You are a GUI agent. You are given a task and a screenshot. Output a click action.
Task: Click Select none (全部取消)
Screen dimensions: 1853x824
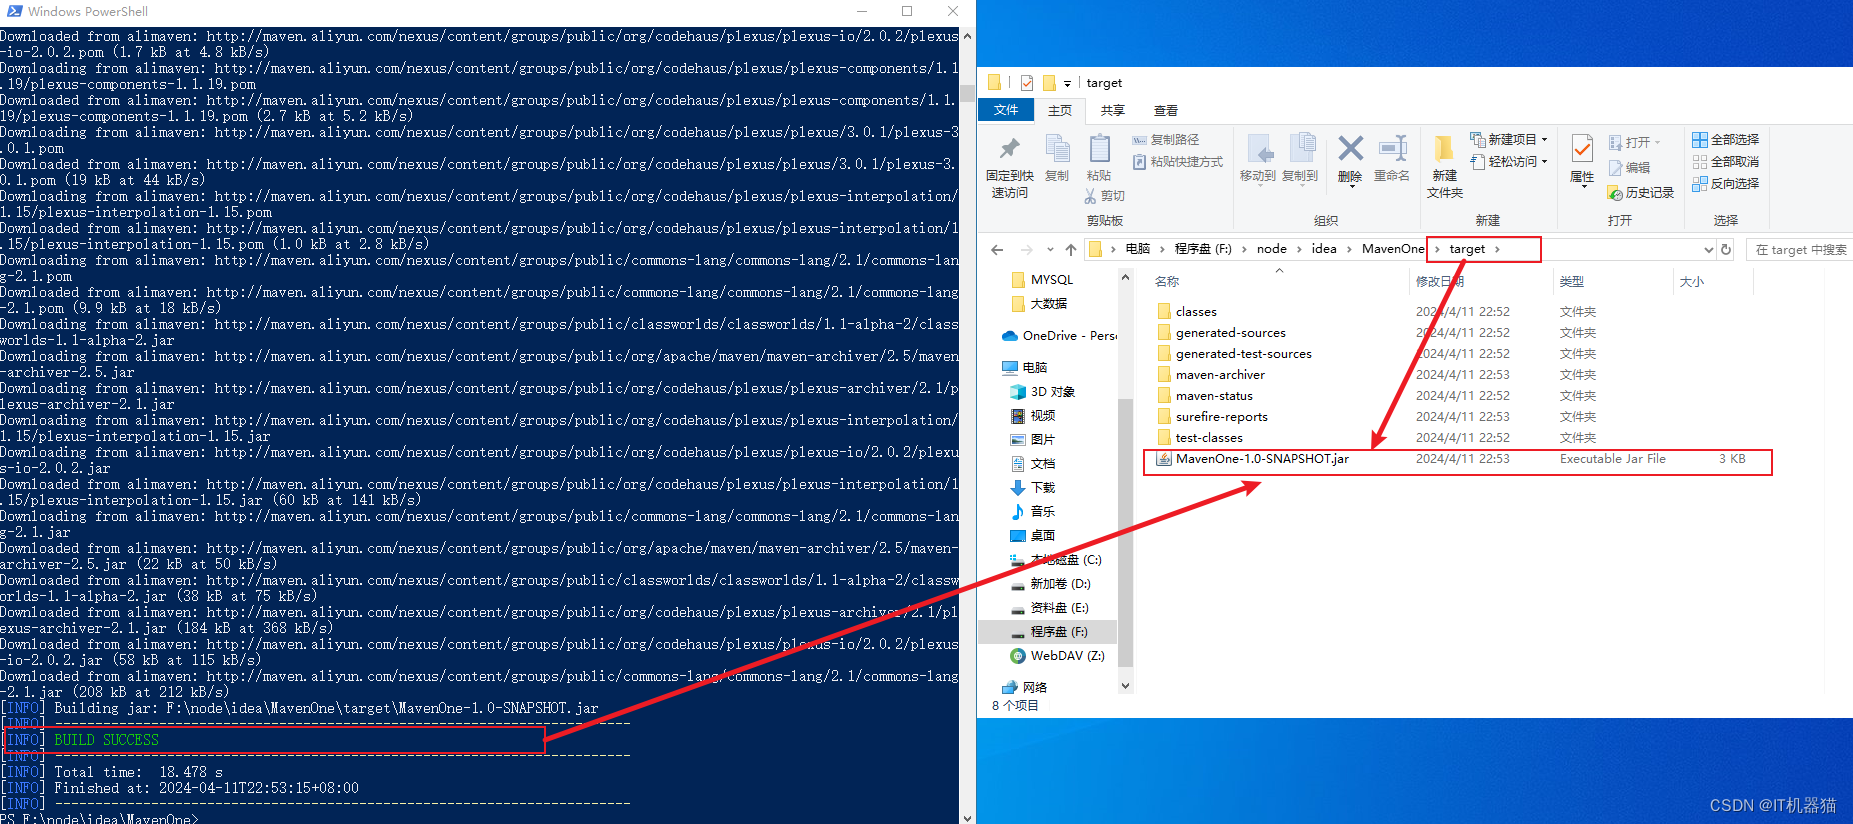(x=1726, y=162)
